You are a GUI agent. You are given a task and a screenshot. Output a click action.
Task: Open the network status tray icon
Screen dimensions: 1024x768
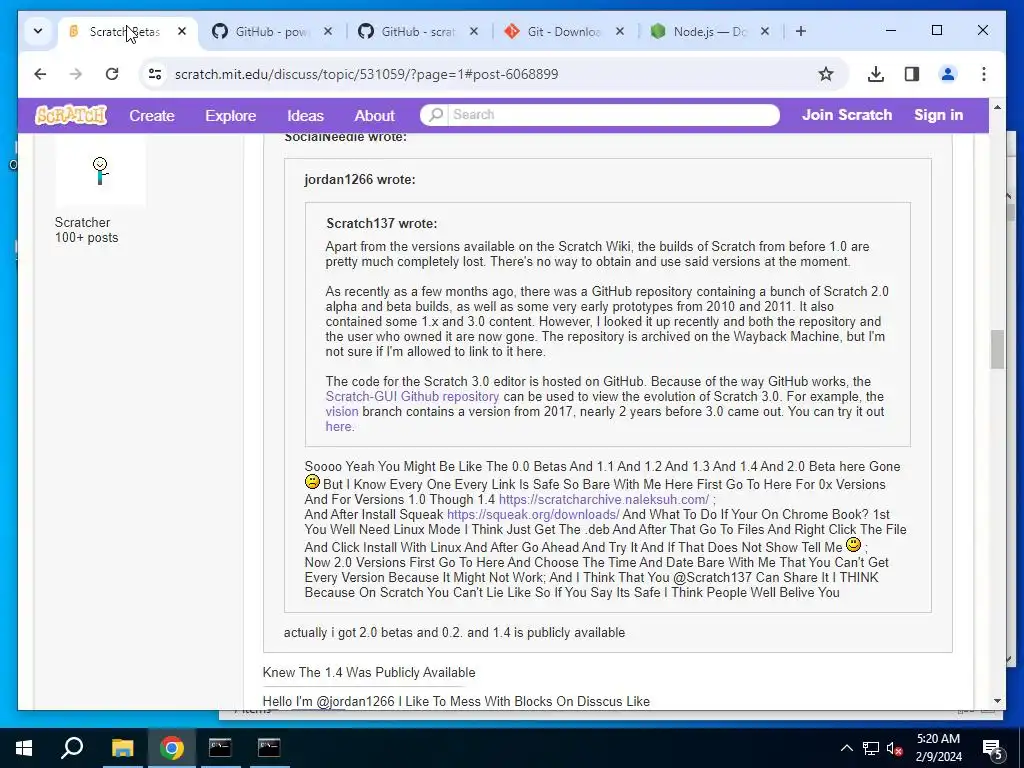pyautogui.click(x=871, y=748)
